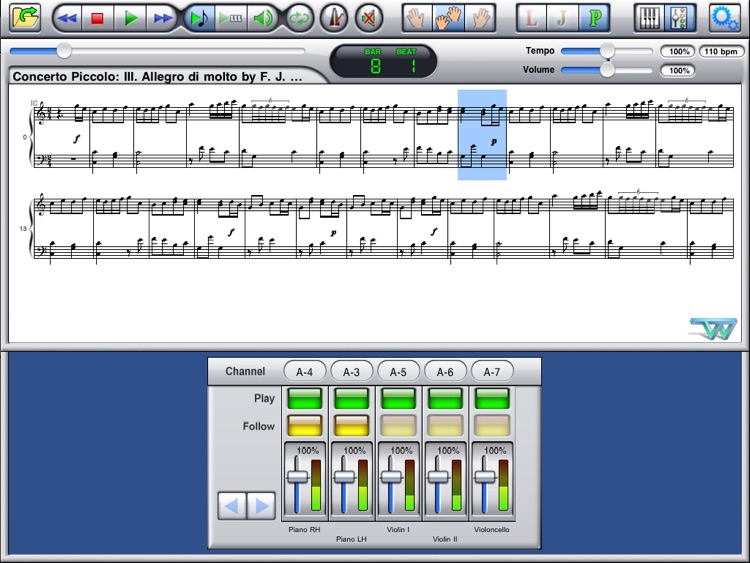Viewport: 750px width, 563px height.
Task: Click Violin II volume fader
Action: [x=438, y=477]
